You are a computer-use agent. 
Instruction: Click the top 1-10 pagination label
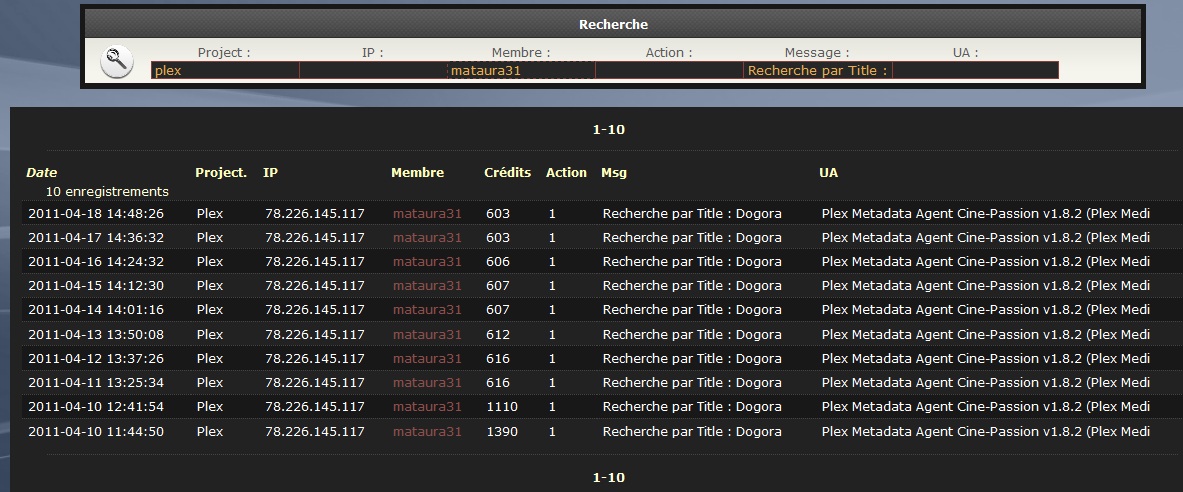pyautogui.click(x=609, y=130)
